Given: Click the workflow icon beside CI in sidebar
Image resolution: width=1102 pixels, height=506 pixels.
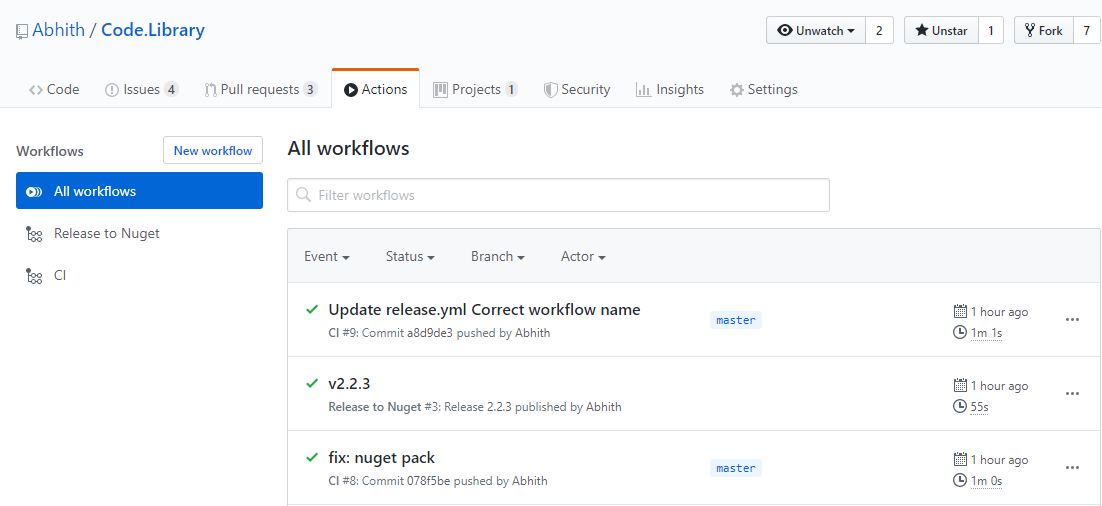Looking at the screenshot, I should (34, 276).
